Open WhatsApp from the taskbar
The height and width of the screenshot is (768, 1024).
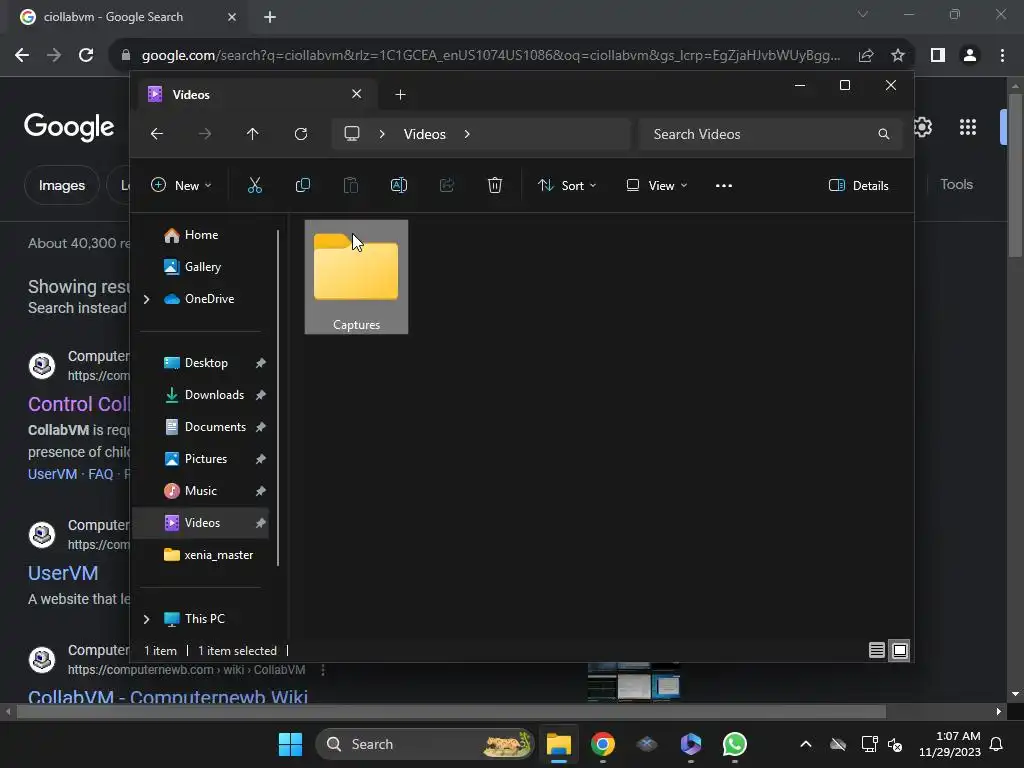pyautogui.click(x=735, y=744)
